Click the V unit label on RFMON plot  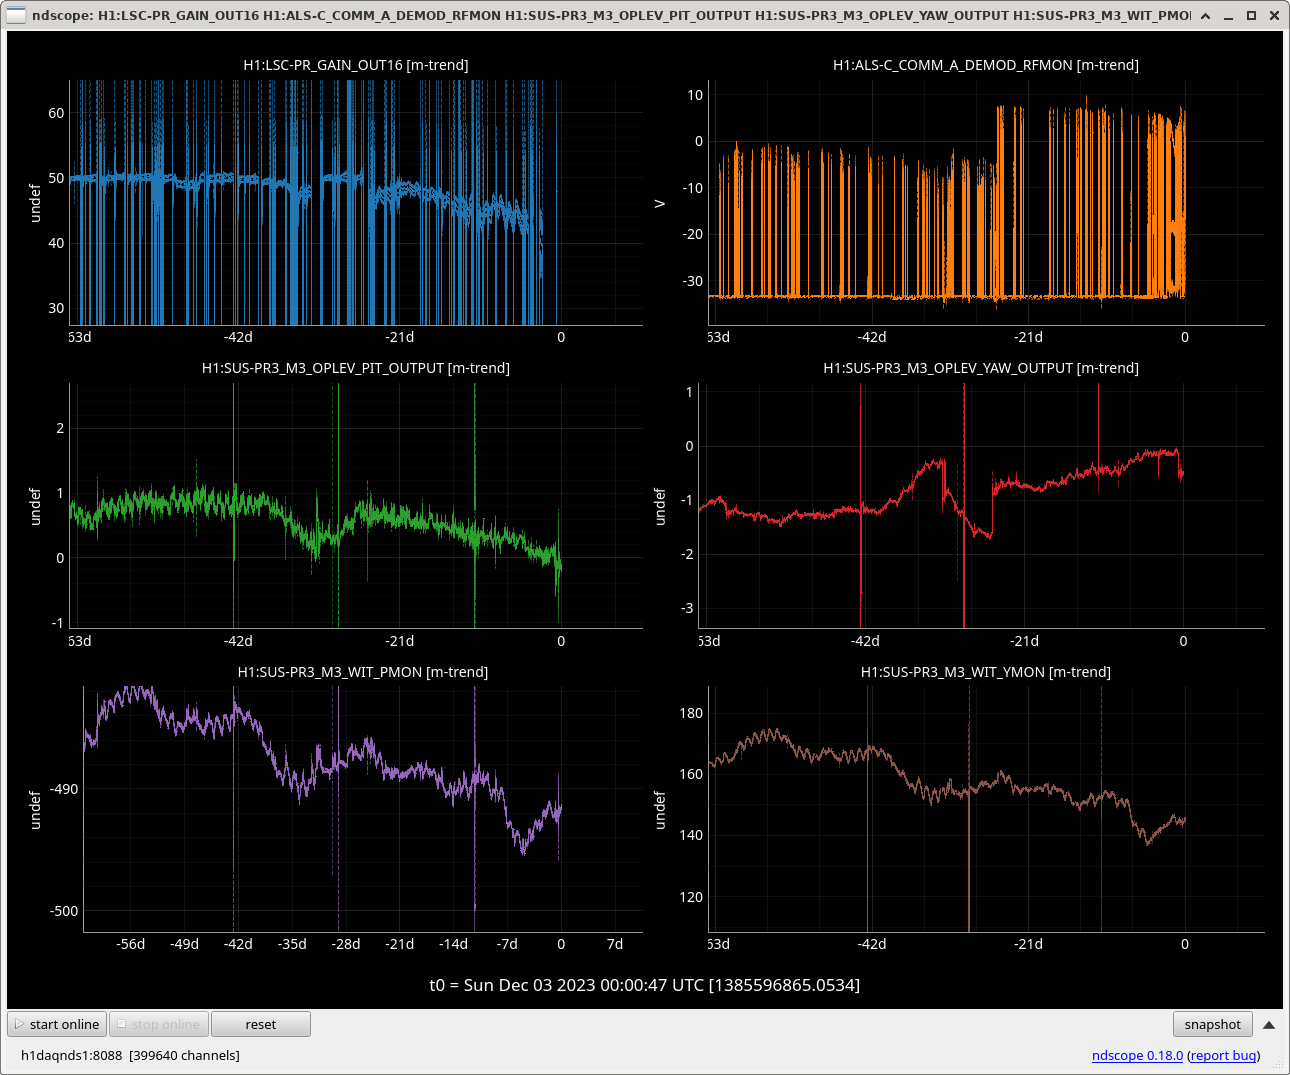click(659, 203)
